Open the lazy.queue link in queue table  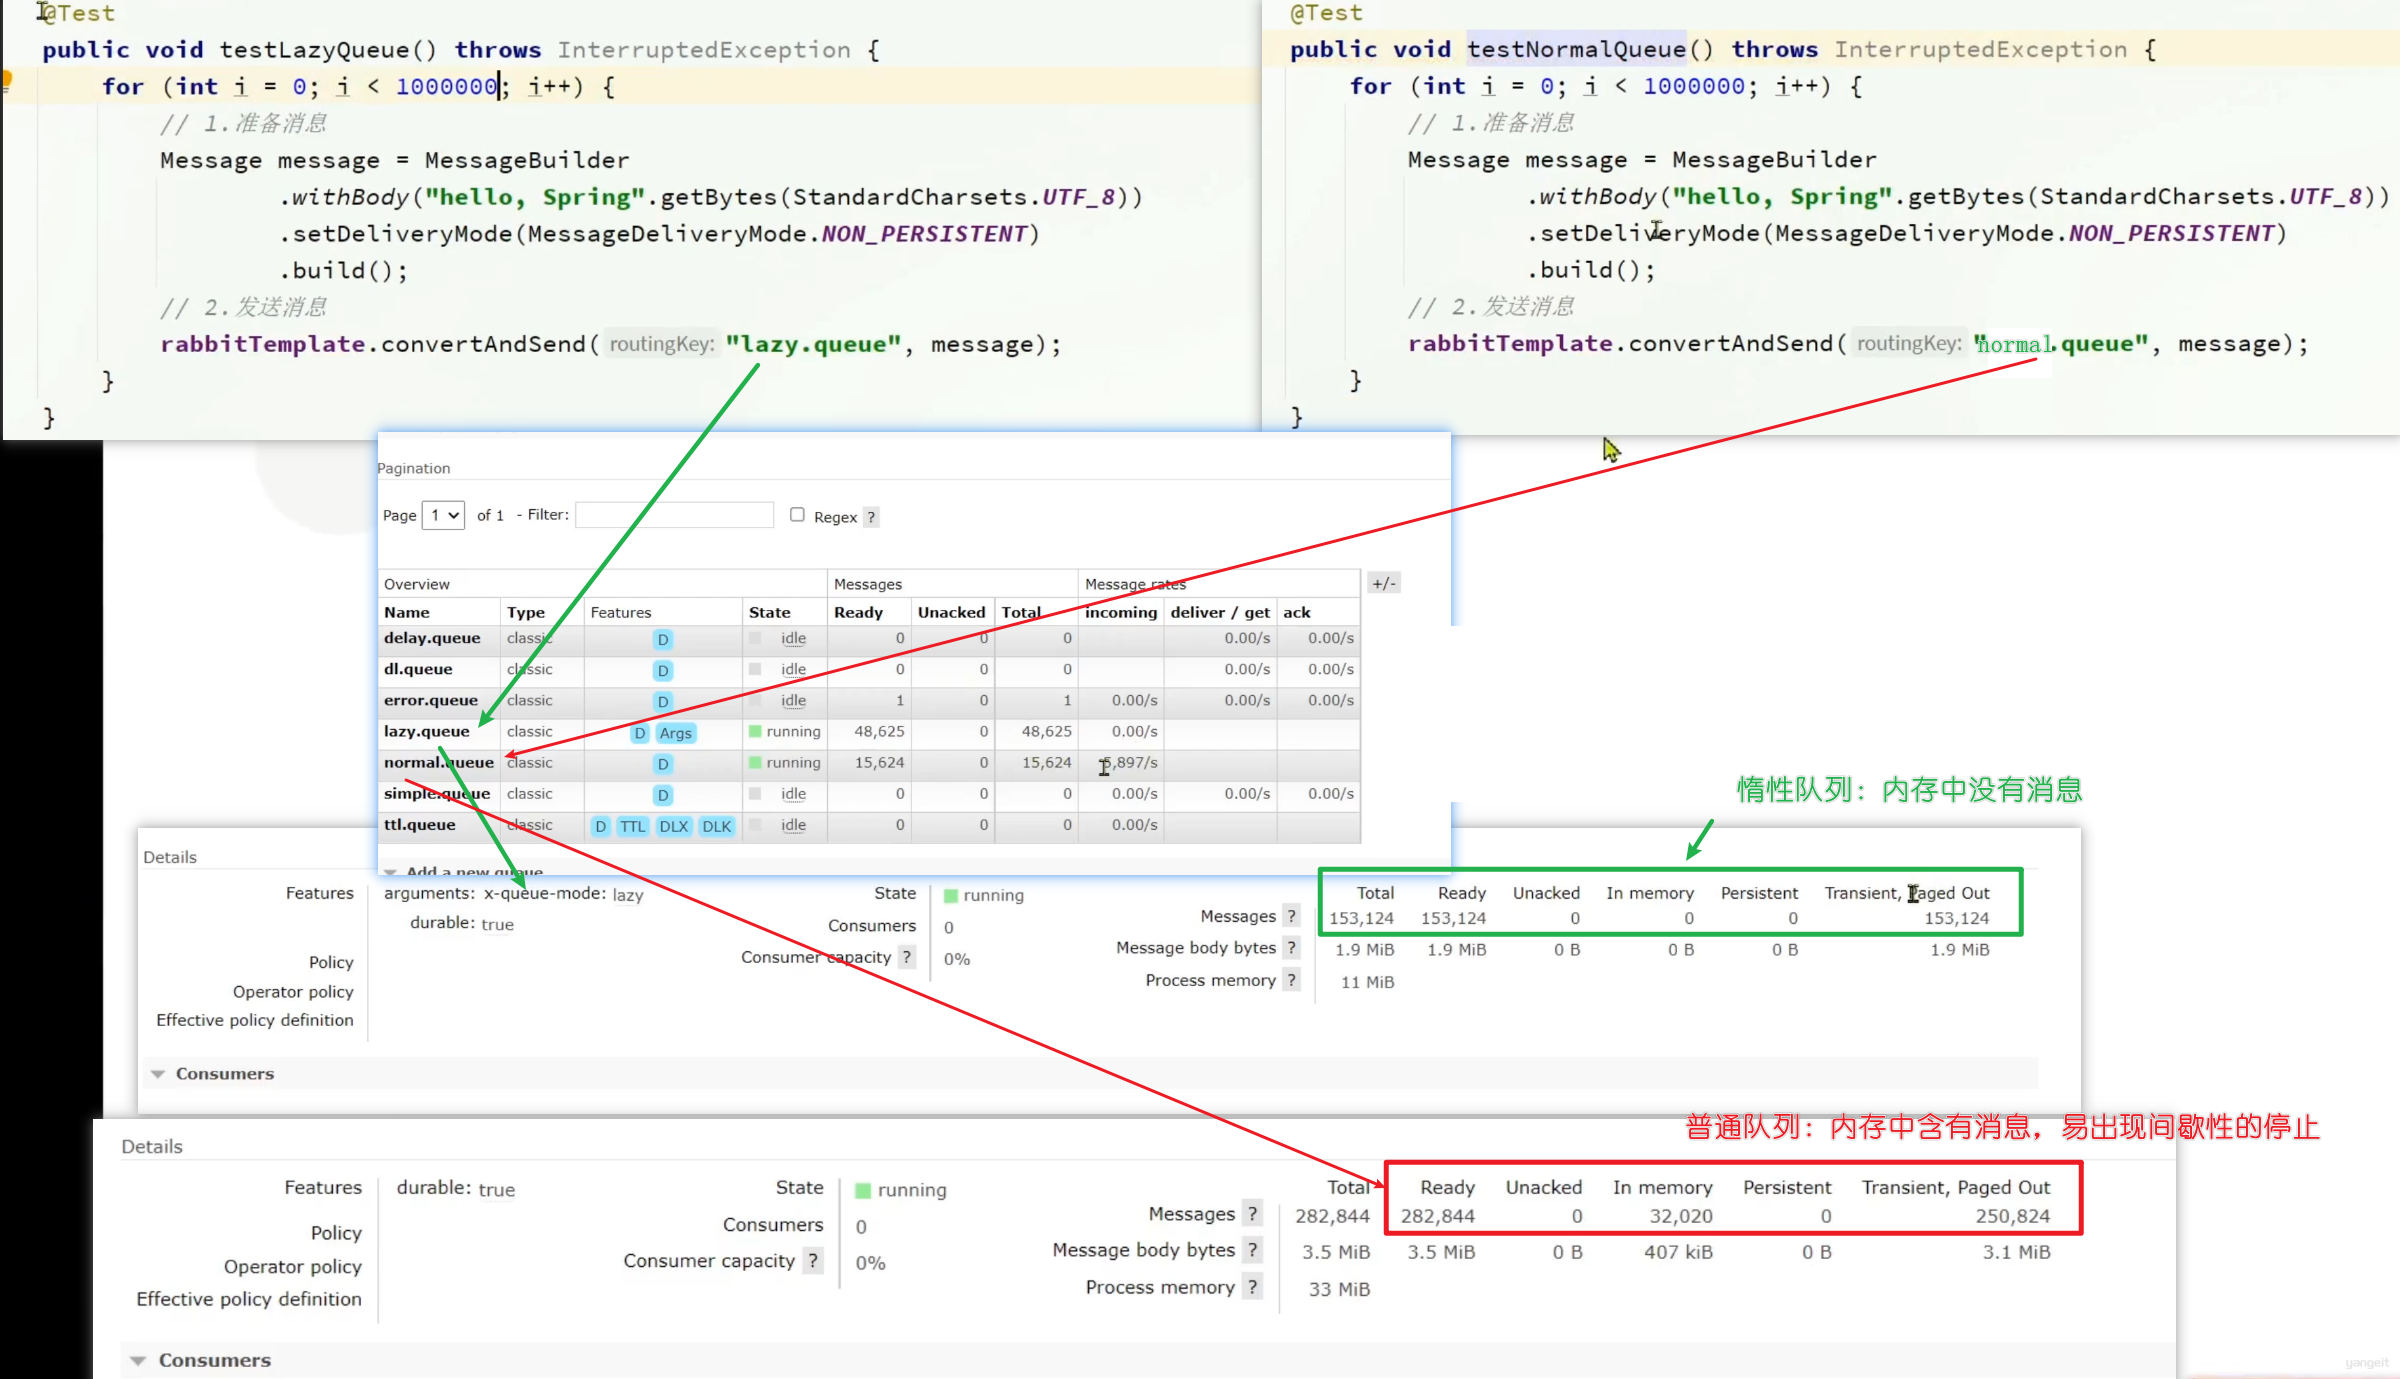[x=427, y=731]
